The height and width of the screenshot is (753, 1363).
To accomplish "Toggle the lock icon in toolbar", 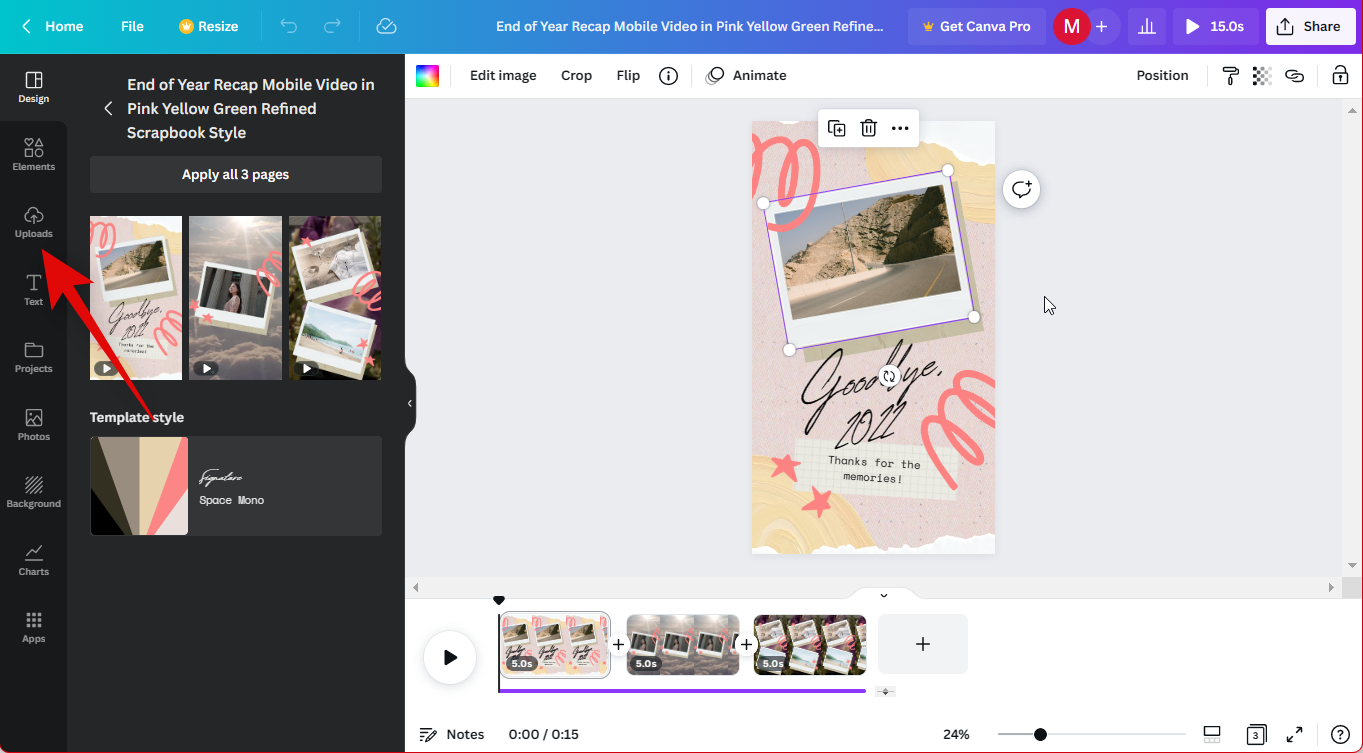I will pyautogui.click(x=1339, y=76).
